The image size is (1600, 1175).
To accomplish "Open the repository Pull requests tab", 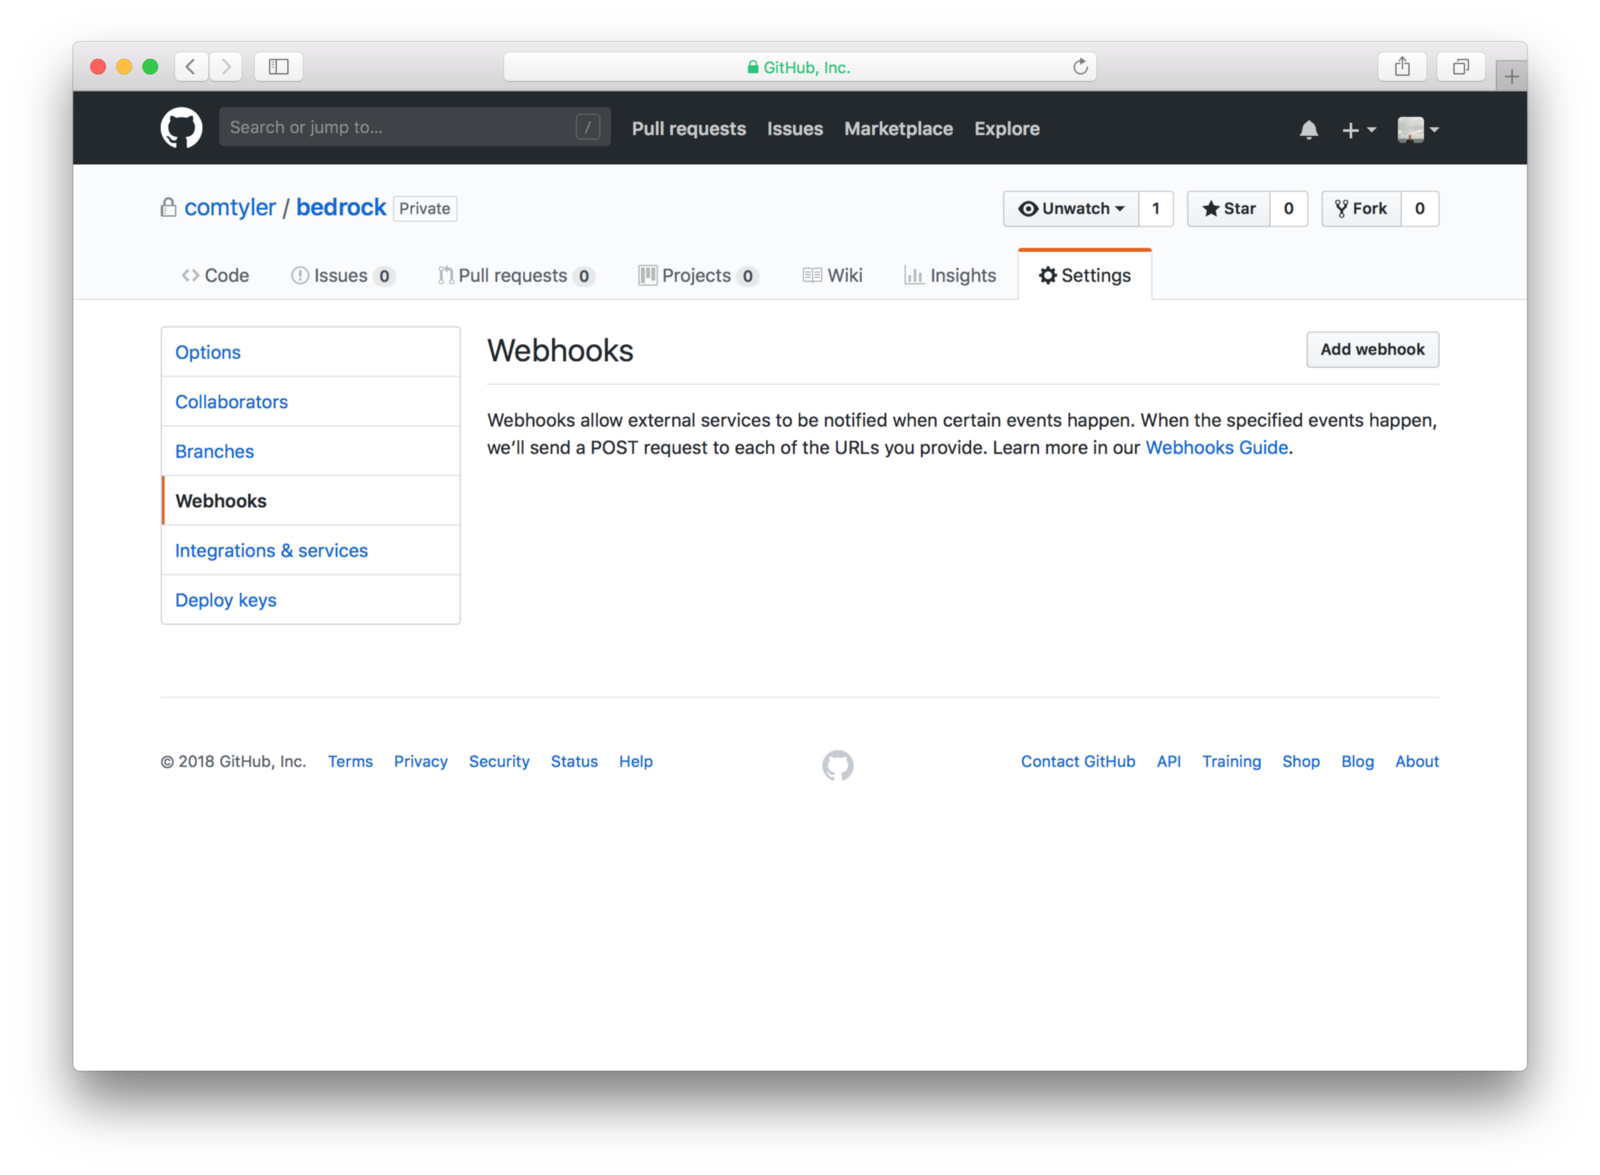I will (515, 276).
